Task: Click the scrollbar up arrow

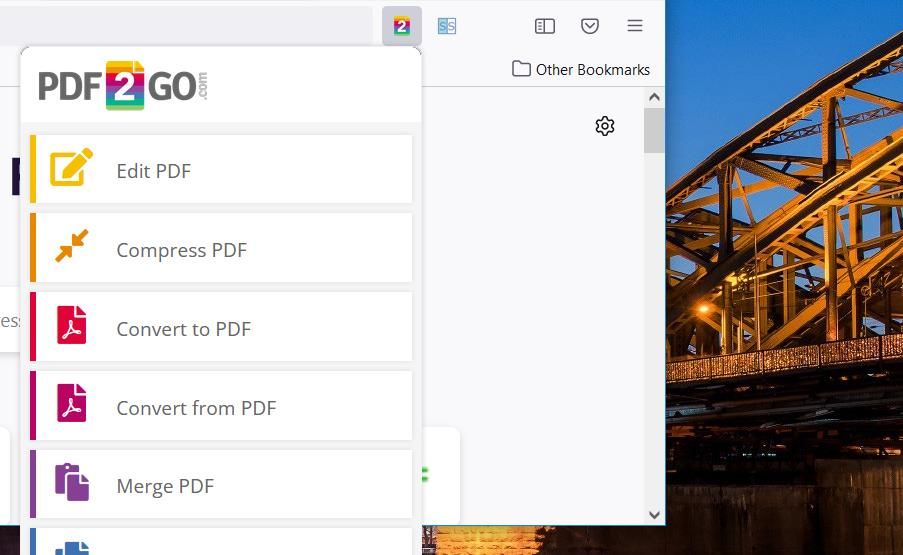Action: point(654,97)
